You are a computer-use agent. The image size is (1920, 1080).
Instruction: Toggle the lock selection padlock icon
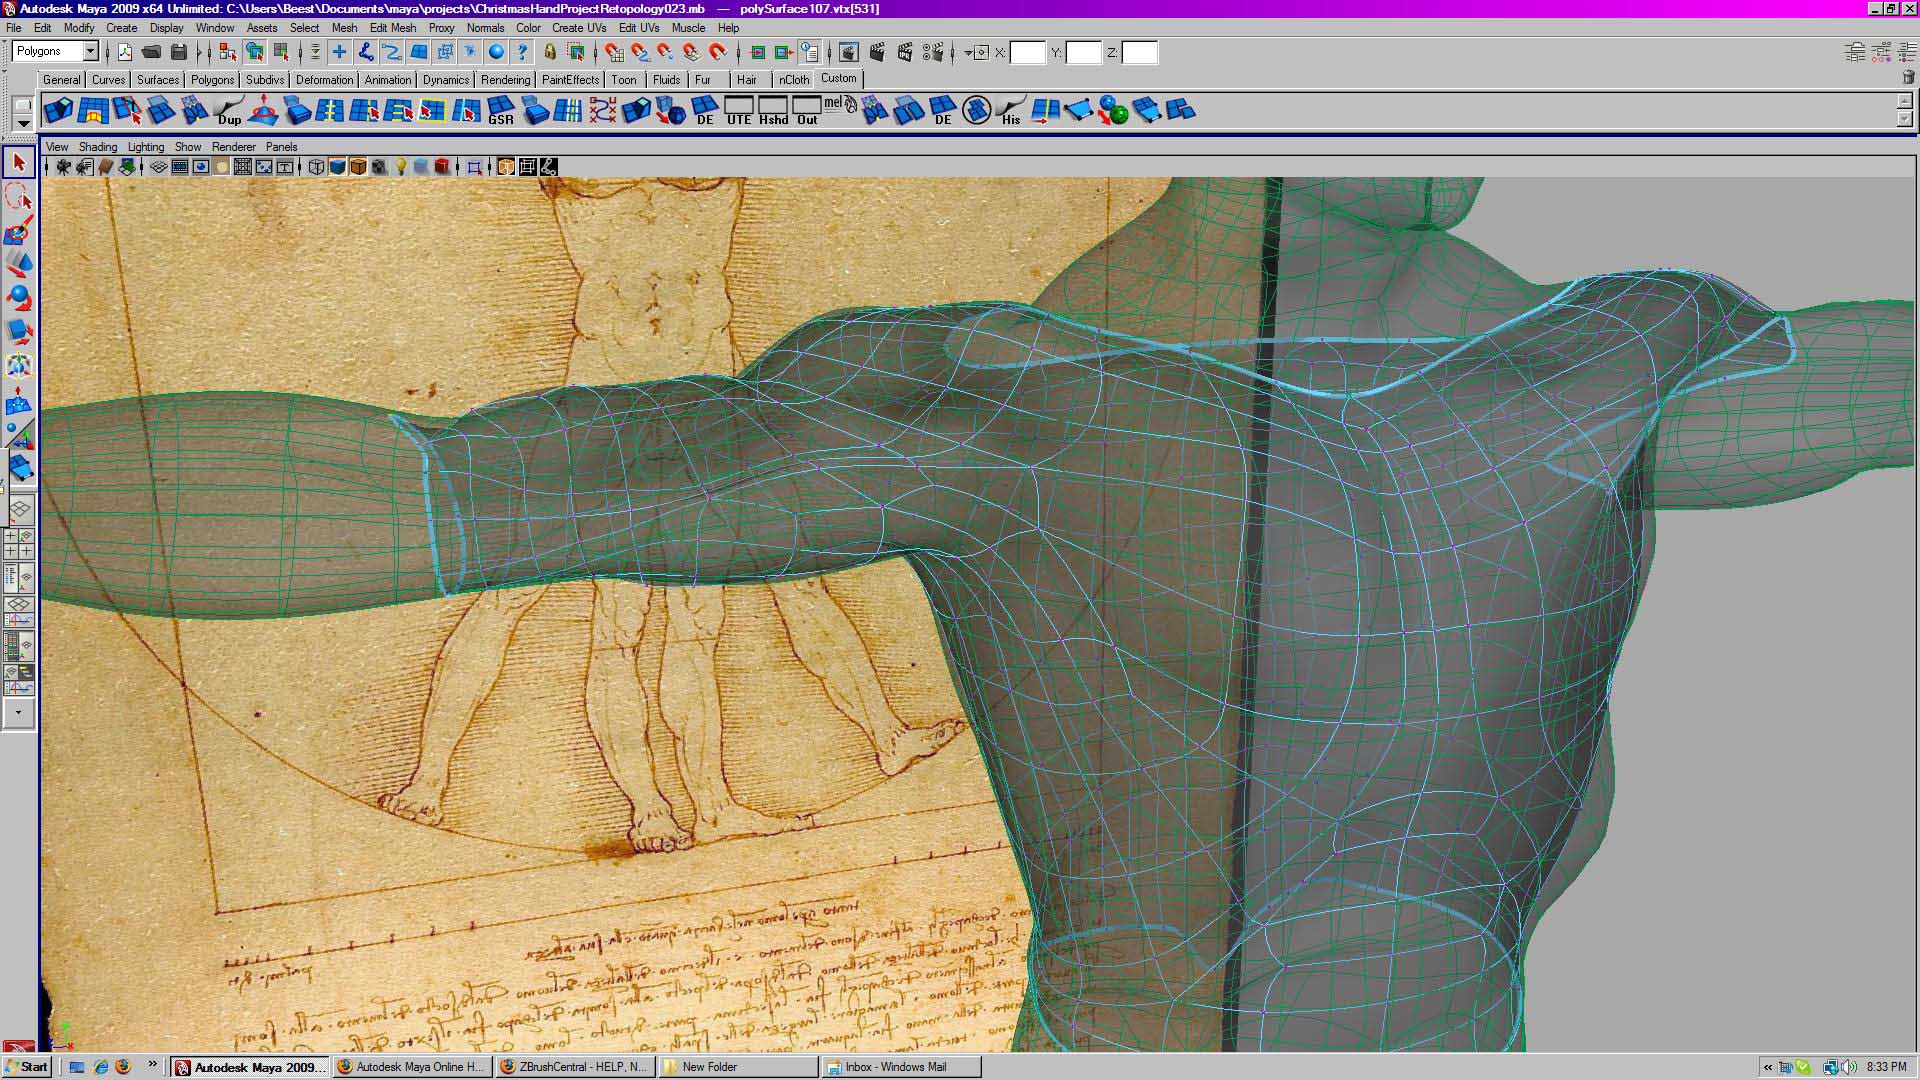(x=549, y=52)
